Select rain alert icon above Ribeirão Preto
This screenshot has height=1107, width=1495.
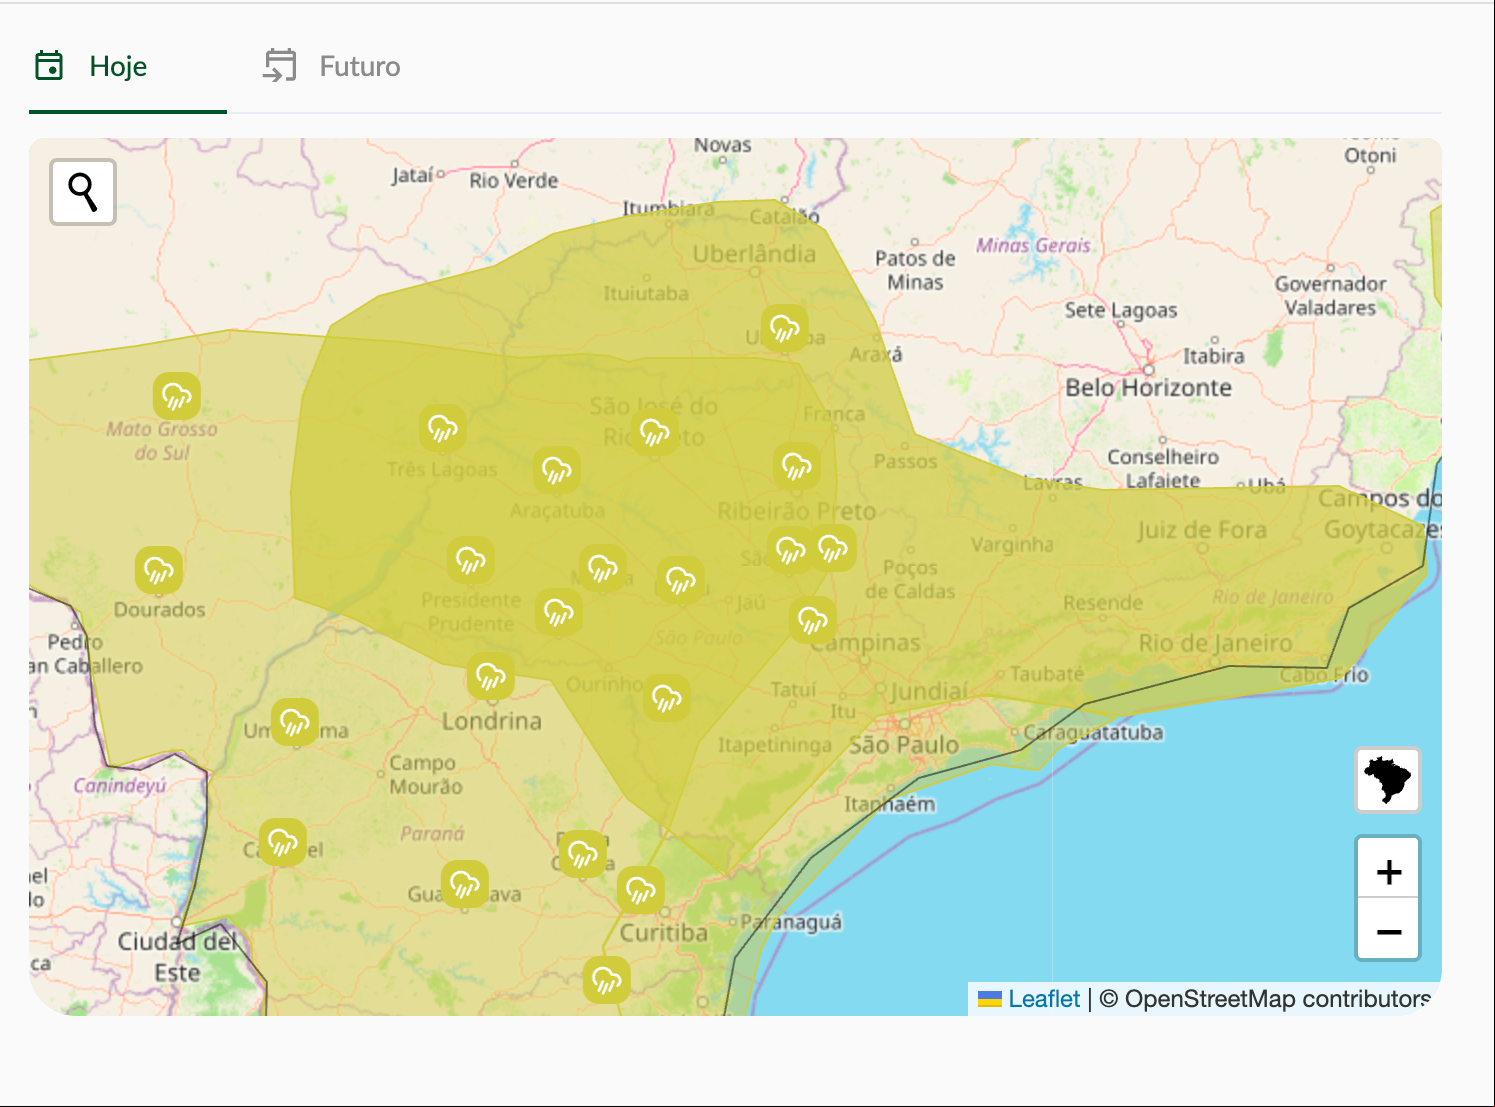pos(797,466)
